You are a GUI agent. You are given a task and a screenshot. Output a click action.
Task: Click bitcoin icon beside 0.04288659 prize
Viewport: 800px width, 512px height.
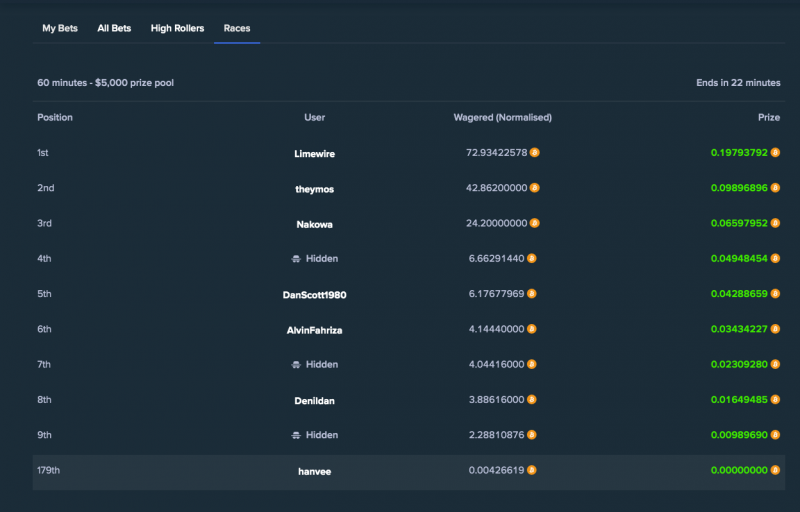point(775,294)
